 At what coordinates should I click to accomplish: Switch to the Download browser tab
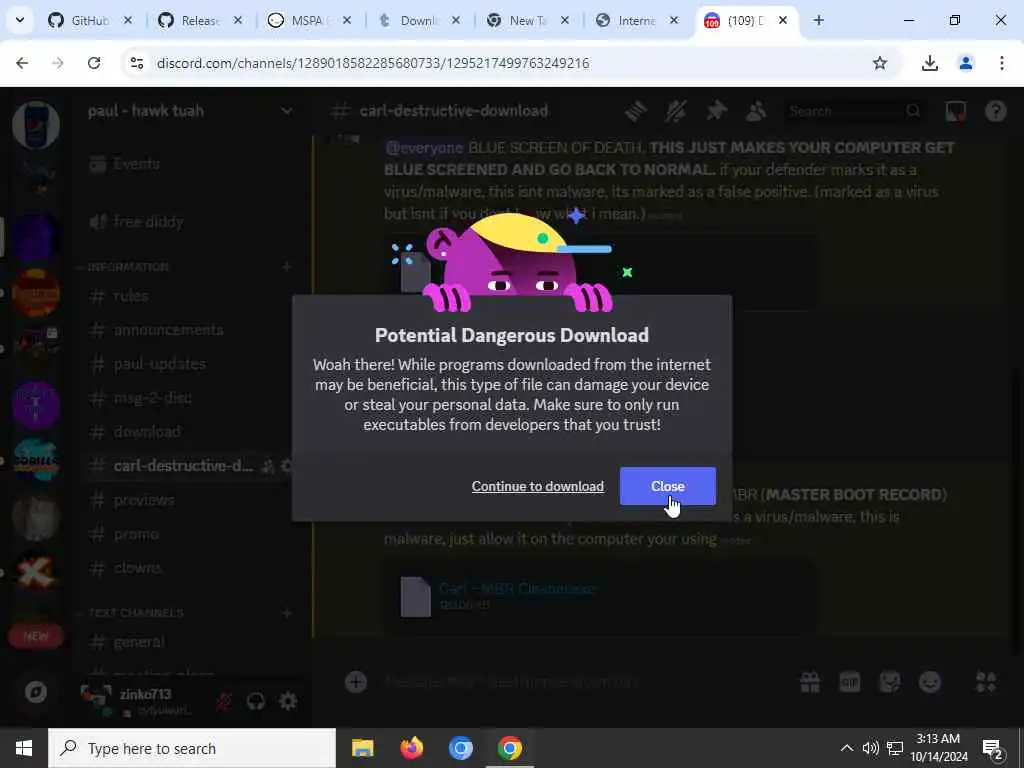tap(418, 20)
